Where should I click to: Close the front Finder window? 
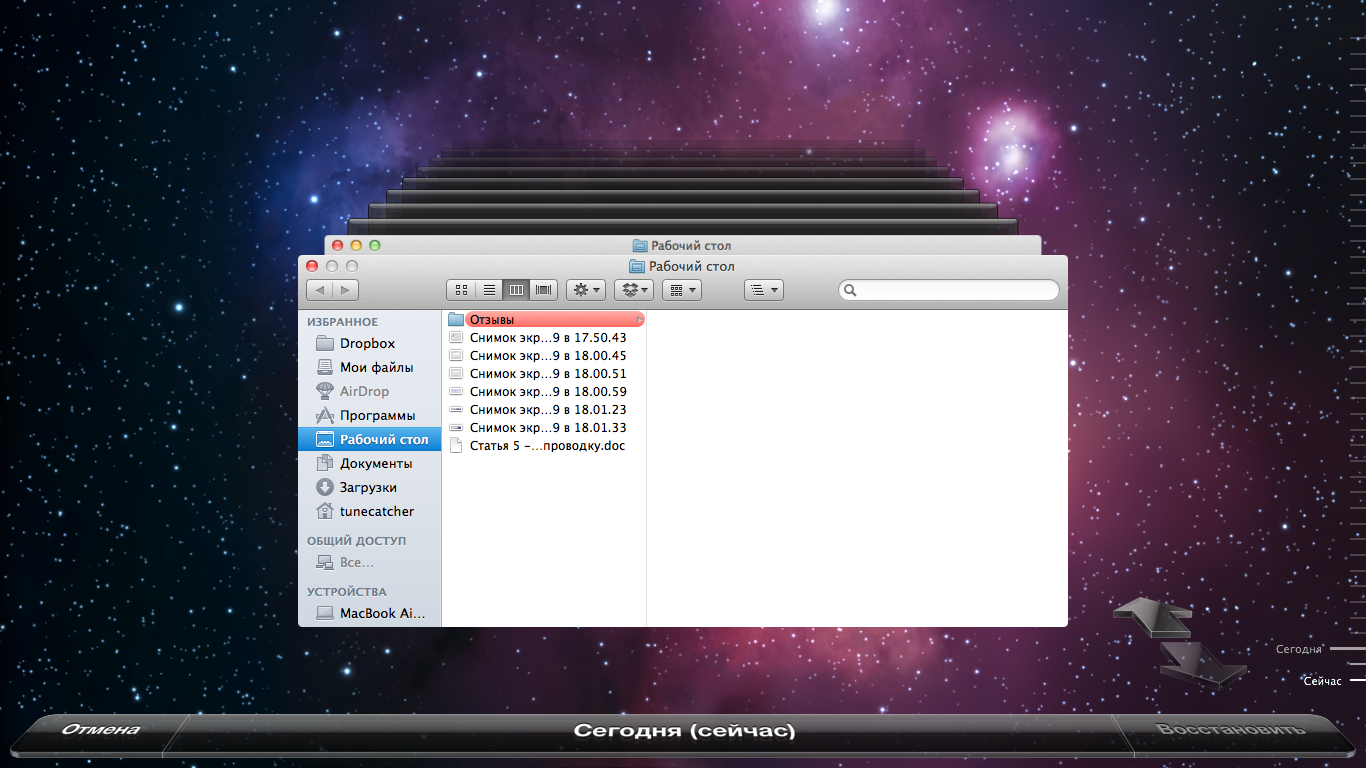click(x=312, y=266)
